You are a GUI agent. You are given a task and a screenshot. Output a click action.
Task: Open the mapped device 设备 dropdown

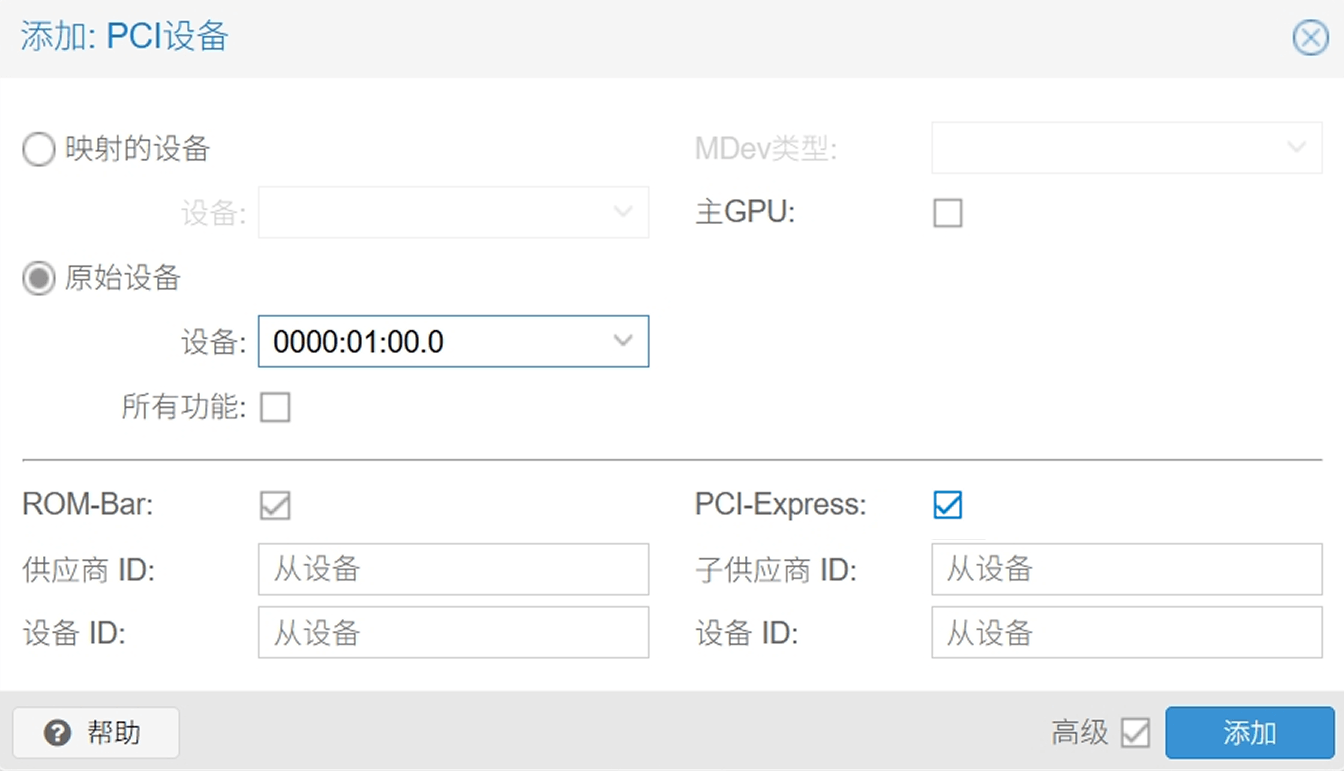[453, 212]
